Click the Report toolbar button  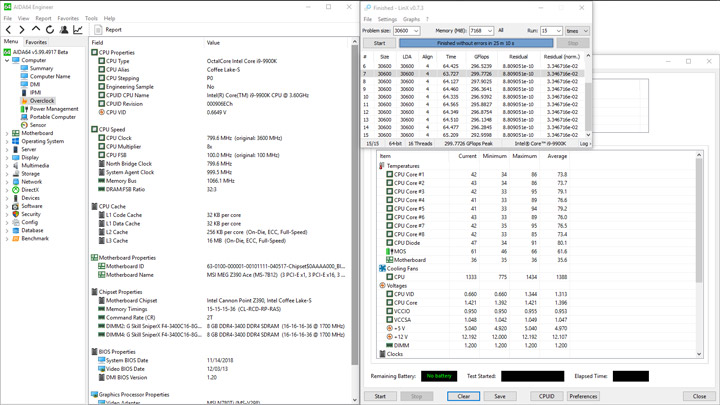point(108,30)
